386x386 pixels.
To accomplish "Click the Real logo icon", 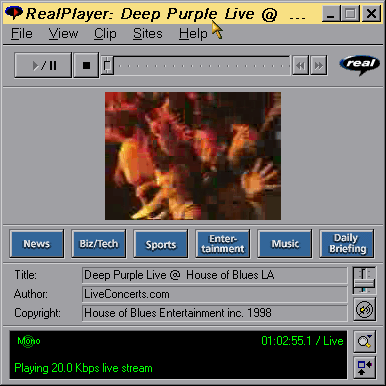I will click(x=360, y=64).
